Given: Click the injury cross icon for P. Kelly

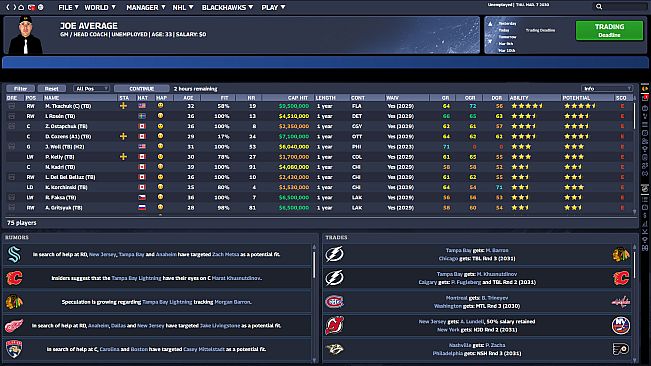Looking at the screenshot, I should coord(123,157).
